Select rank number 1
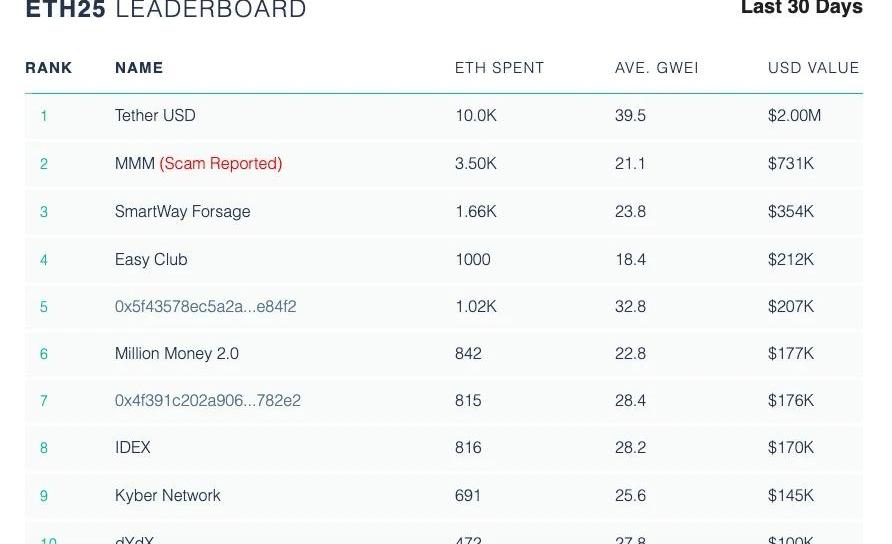Image resolution: width=892 pixels, height=544 pixels. point(44,116)
